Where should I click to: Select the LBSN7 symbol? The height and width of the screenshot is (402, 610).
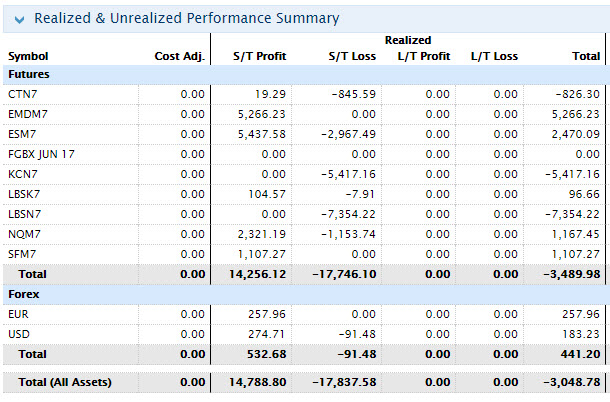tap(25, 214)
